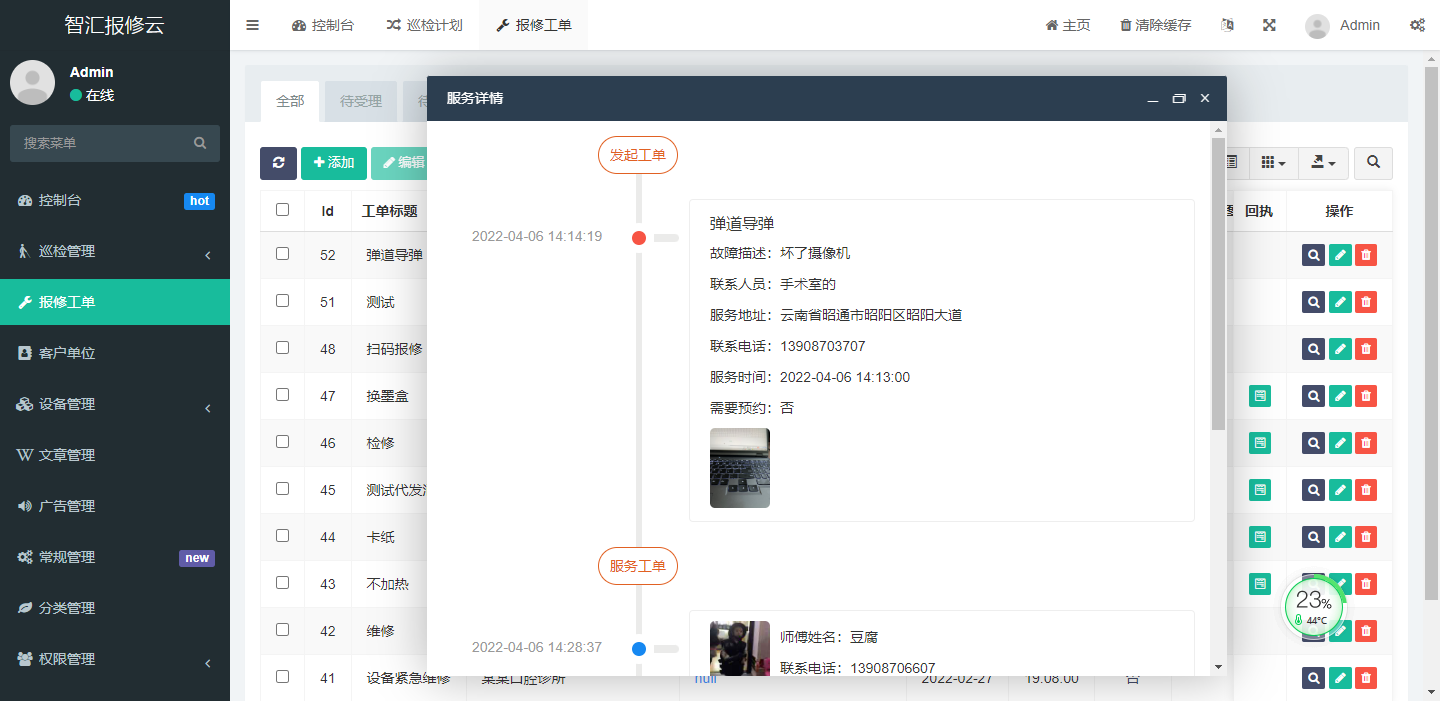This screenshot has height=701, width=1440.
Task: Click the red delete icon for order 48
Action: tap(1365, 348)
